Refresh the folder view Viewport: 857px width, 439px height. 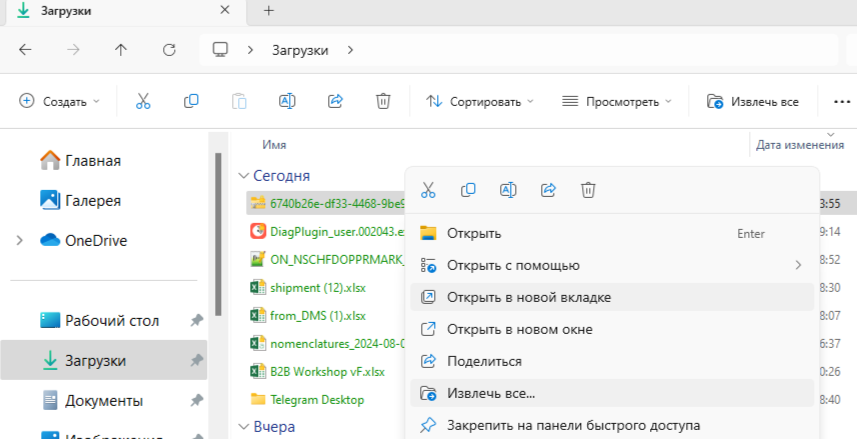(x=169, y=50)
